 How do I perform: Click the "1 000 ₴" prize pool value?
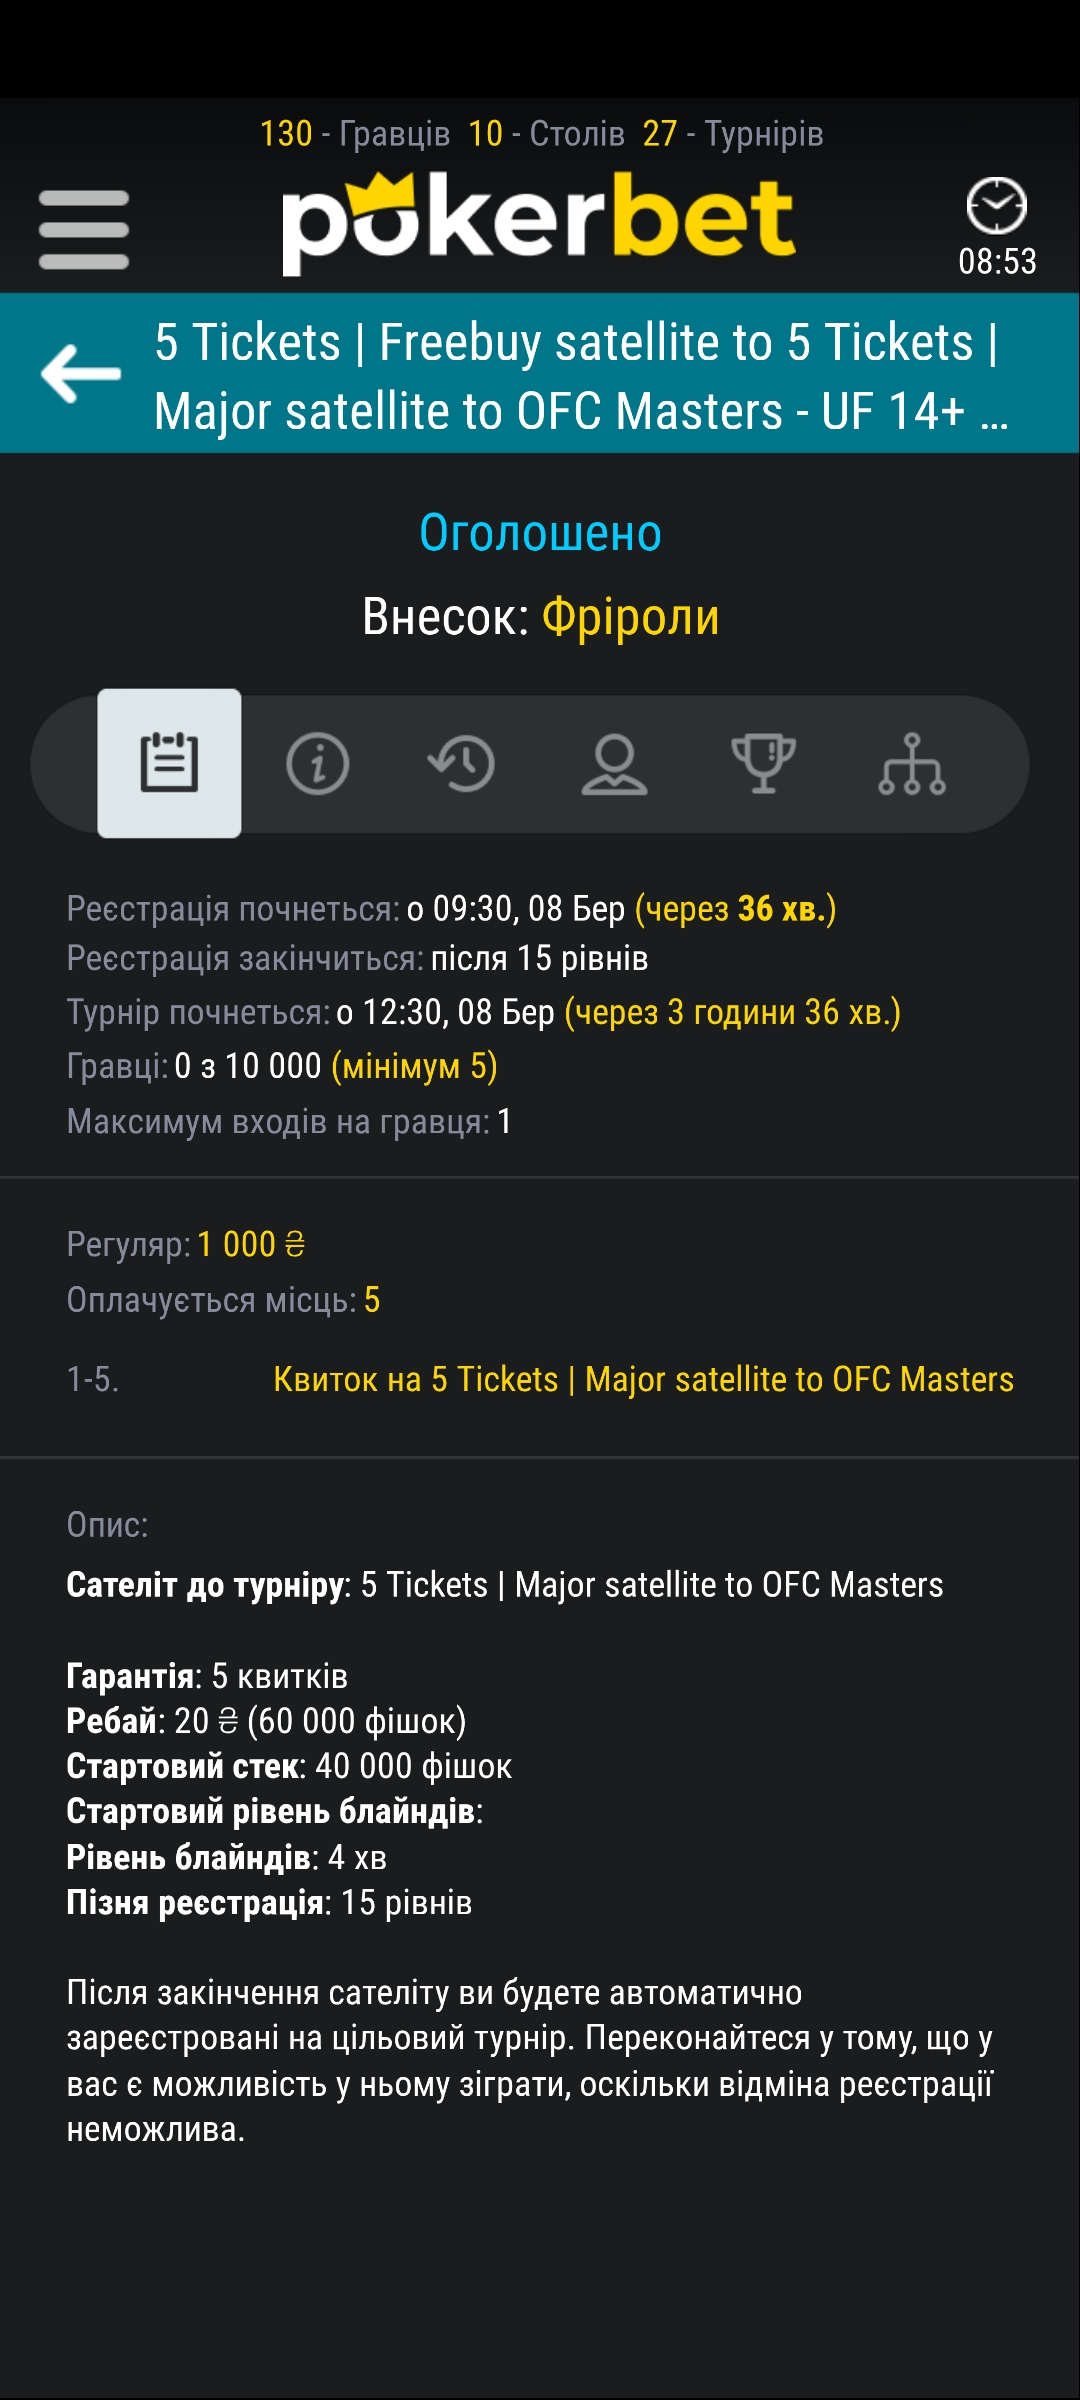[251, 1244]
